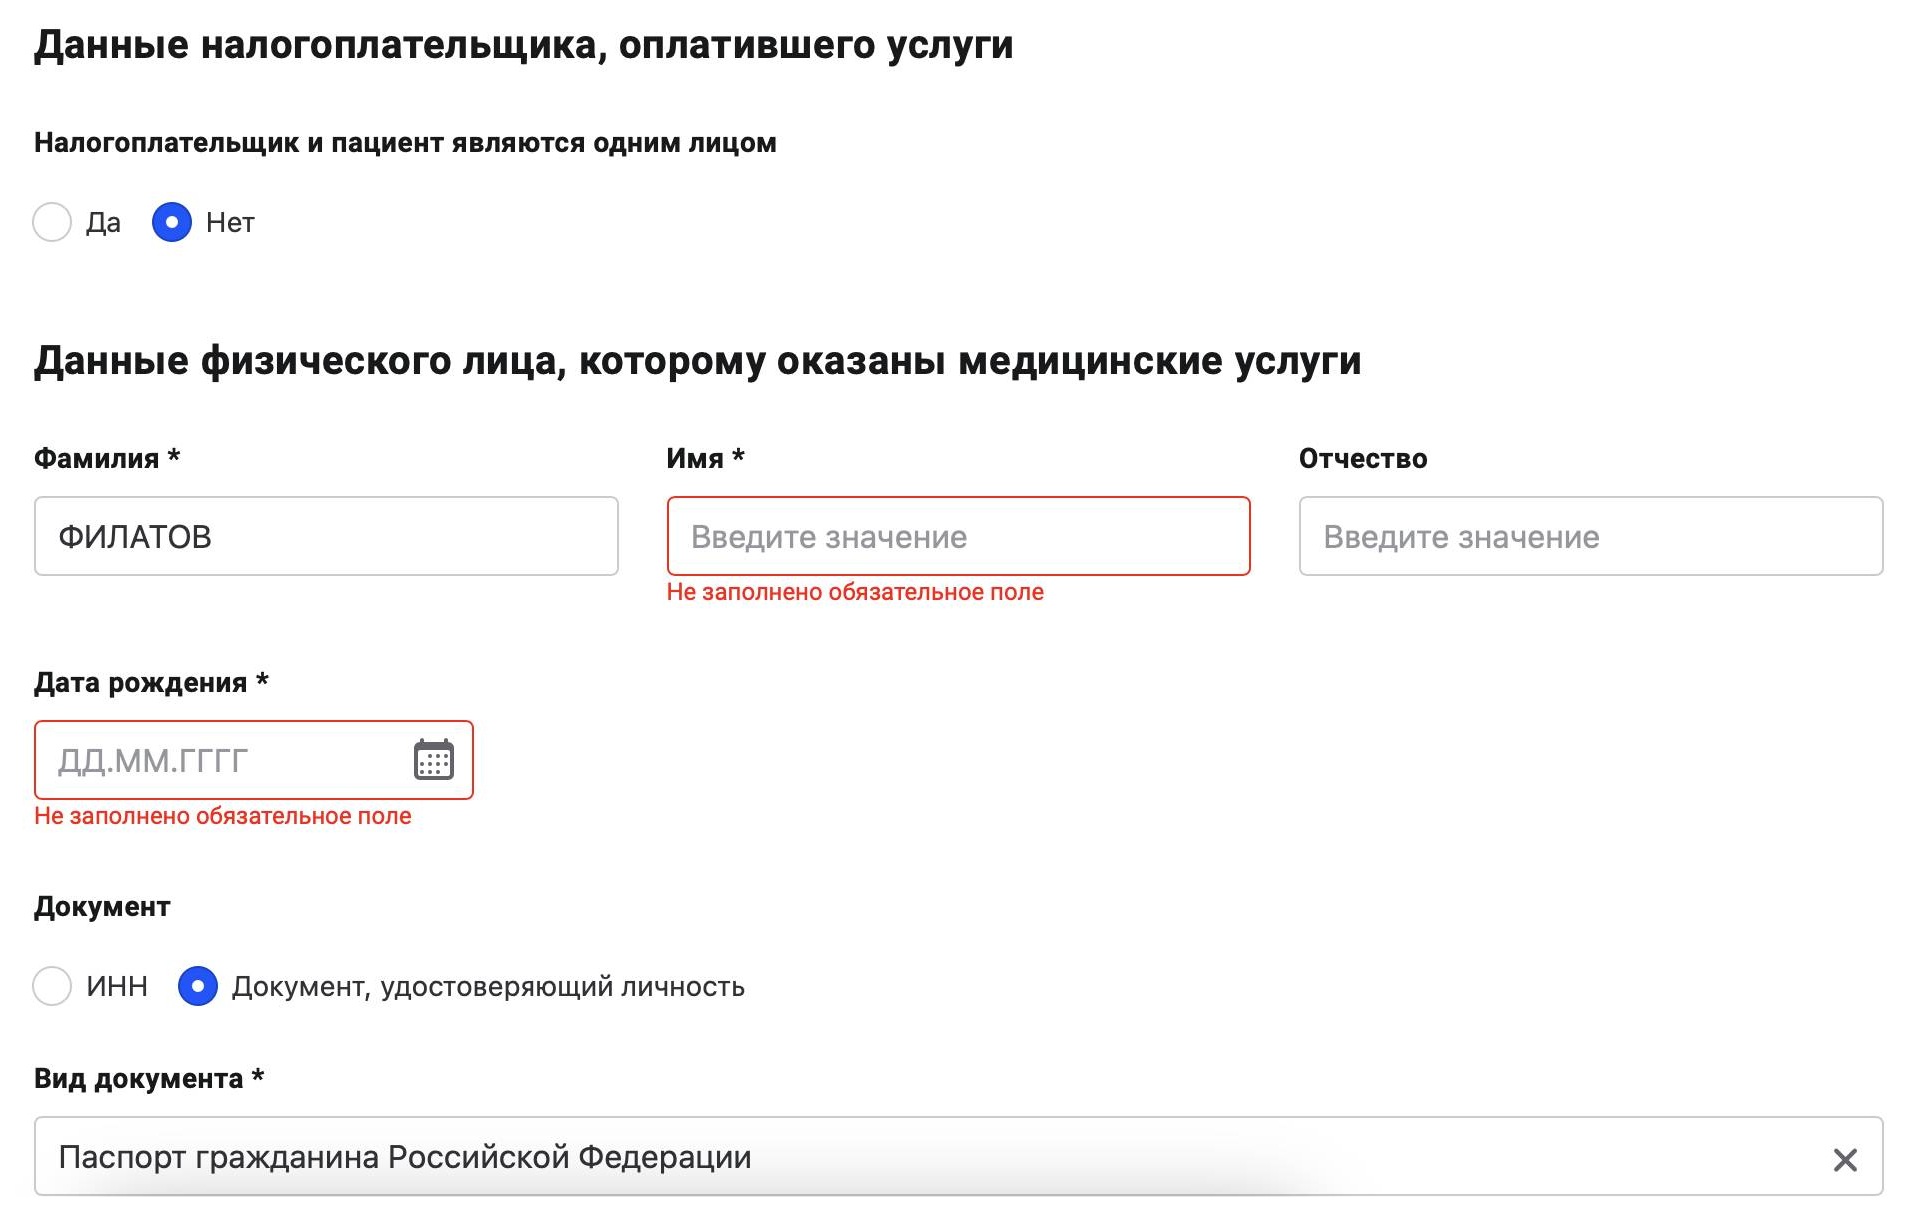The image size is (1916, 1228).
Task: Click the Вид документа required label
Action: (x=148, y=1078)
